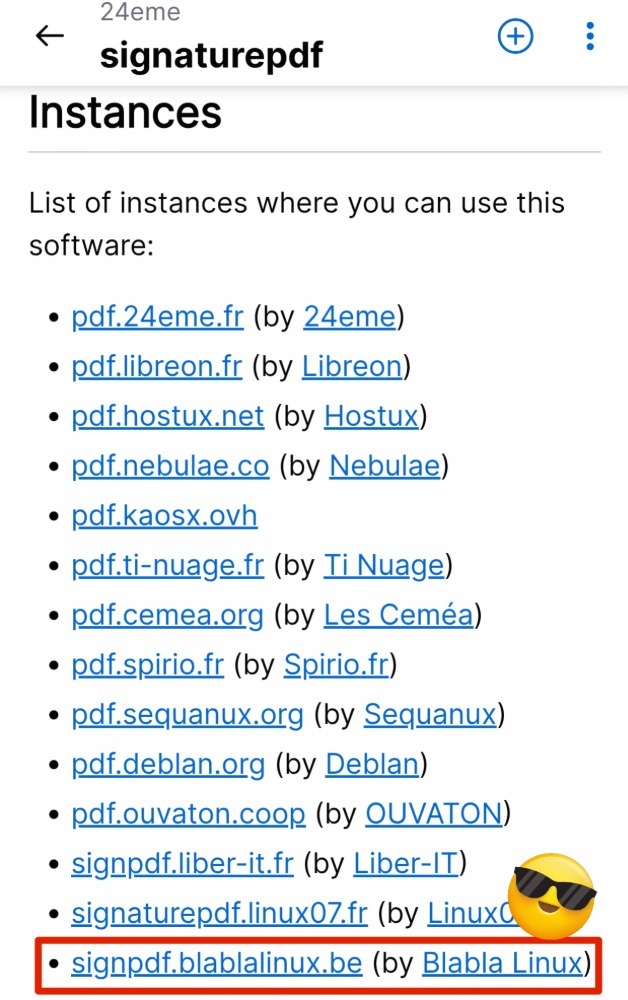
Task: Open the signaturepdf.linux07.fr instance
Action: 219,913
